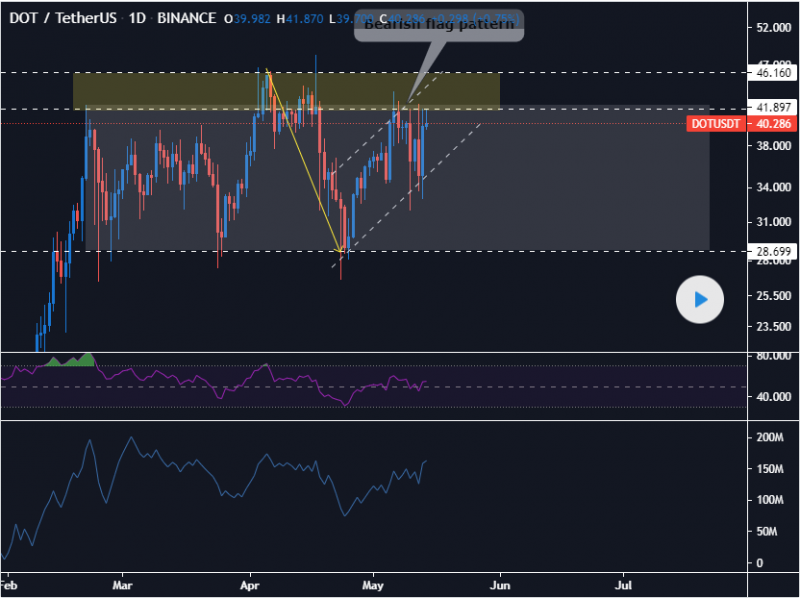Select the Bearish flag pattern callout
The width and height of the screenshot is (800, 598).
(x=438, y=26)
